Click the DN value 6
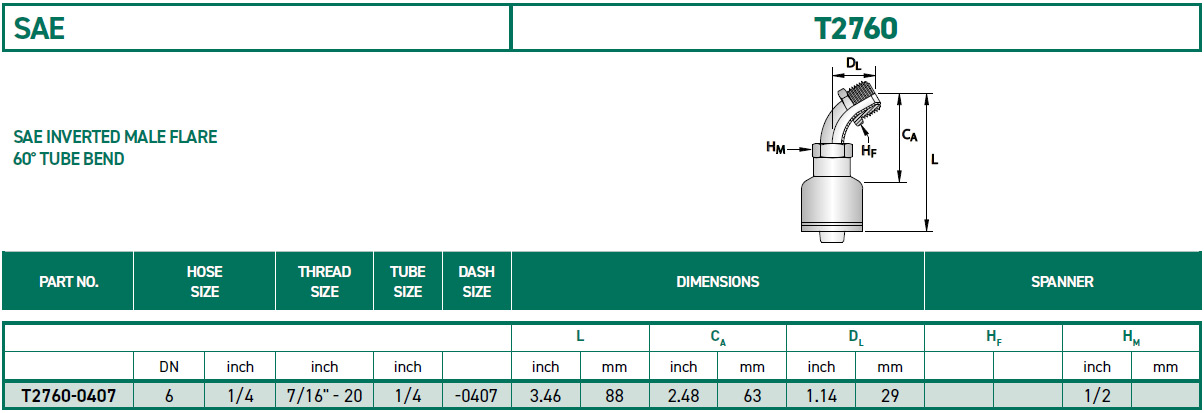This screenshot has height=413, width=1204. [169, 396]
